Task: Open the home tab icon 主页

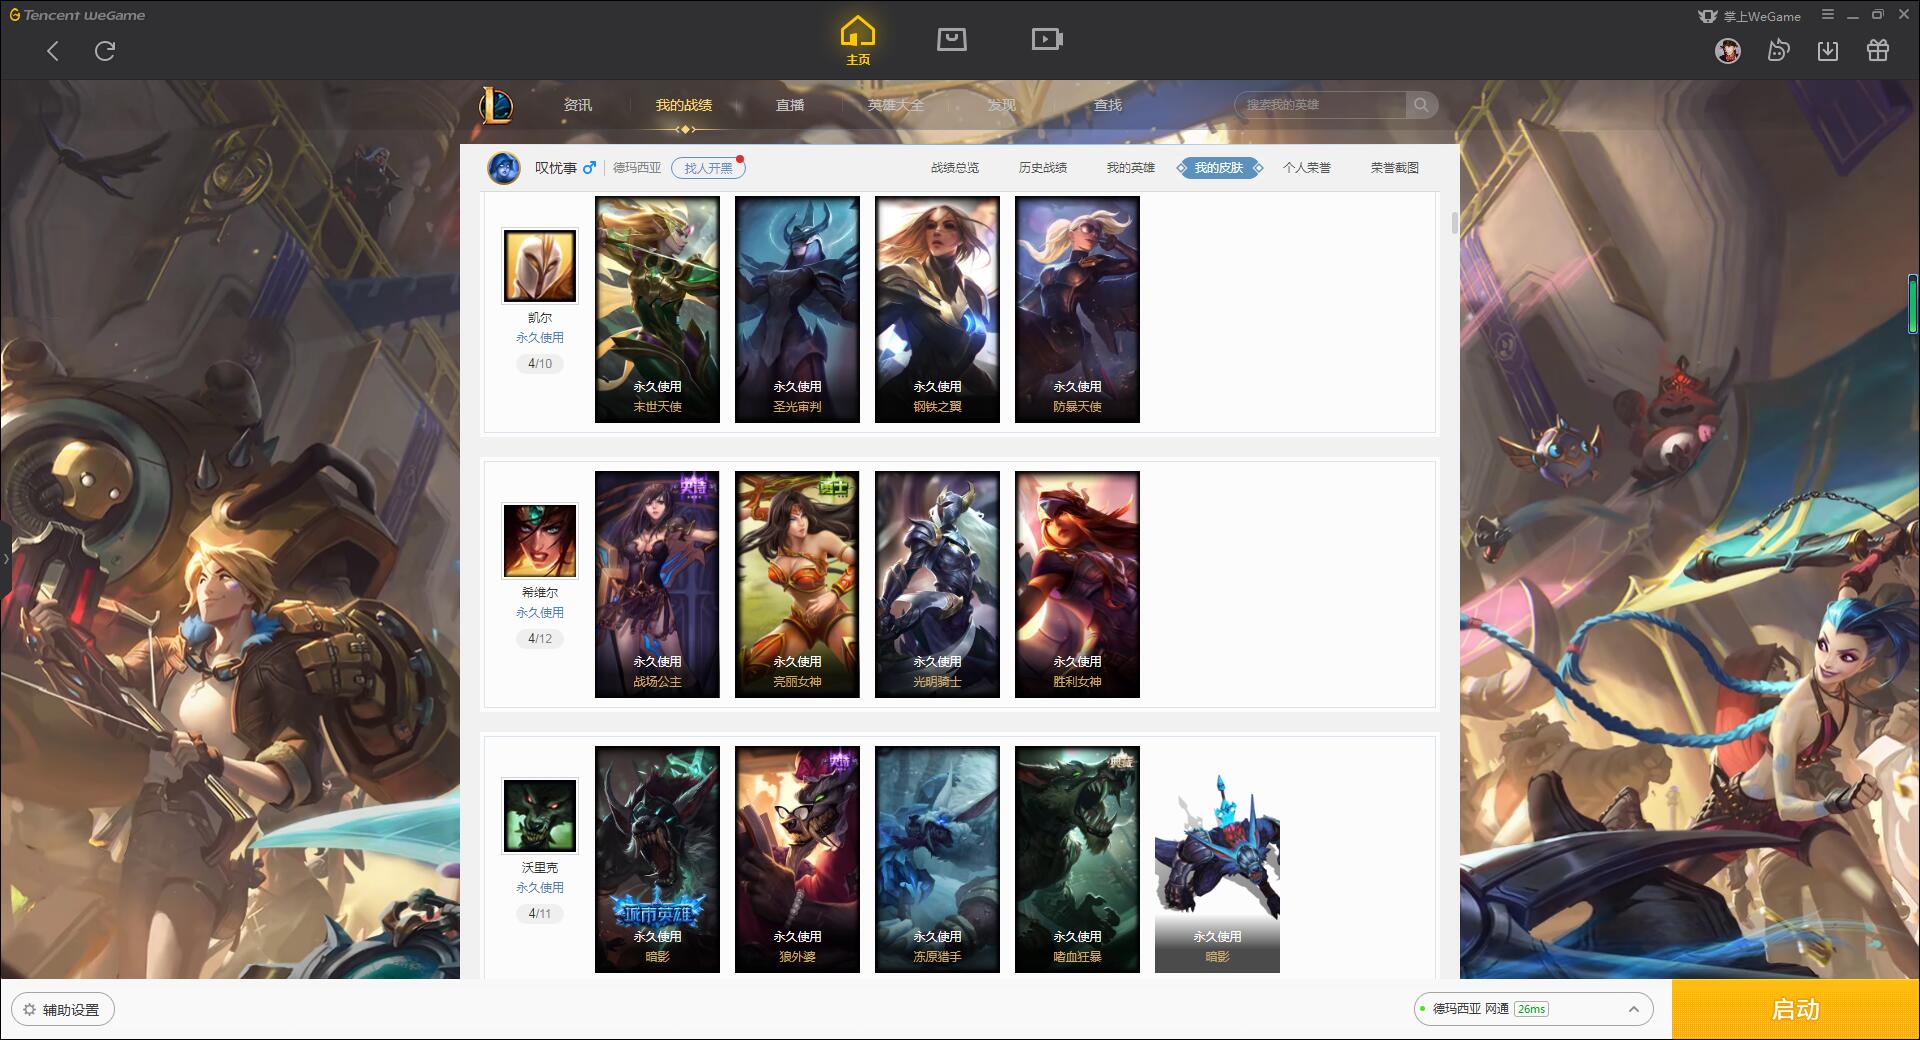Action: (x=858, y=41)
